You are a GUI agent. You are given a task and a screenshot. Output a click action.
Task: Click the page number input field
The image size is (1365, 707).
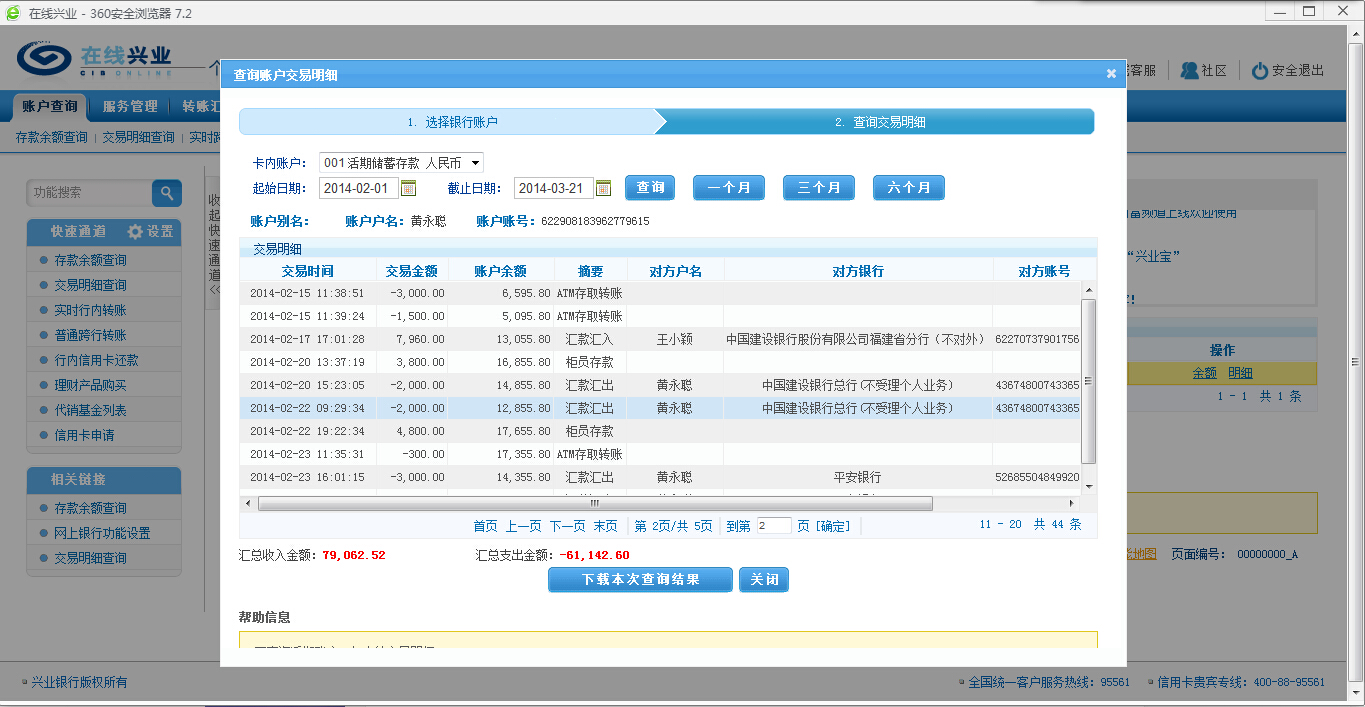773,526
